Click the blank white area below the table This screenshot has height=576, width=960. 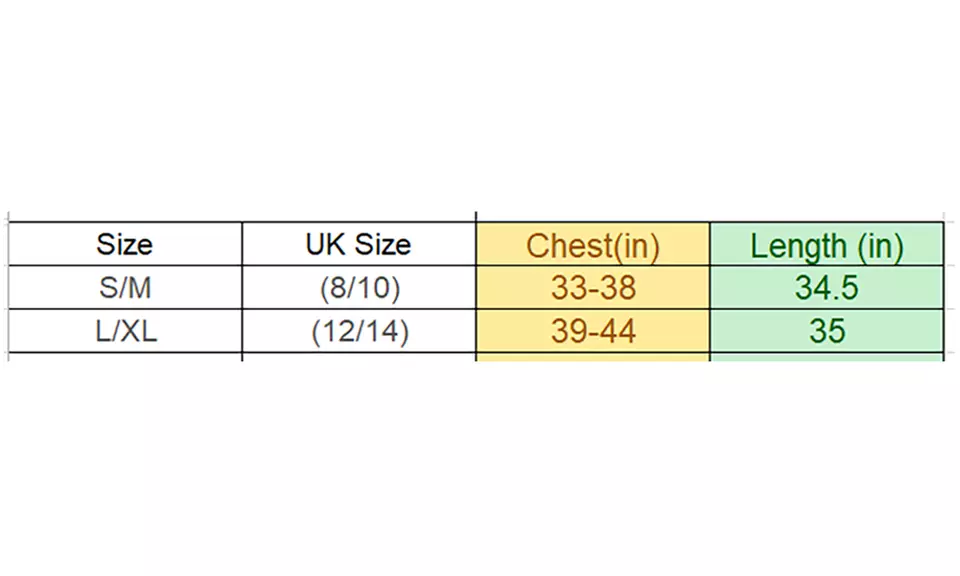(480, 470)
